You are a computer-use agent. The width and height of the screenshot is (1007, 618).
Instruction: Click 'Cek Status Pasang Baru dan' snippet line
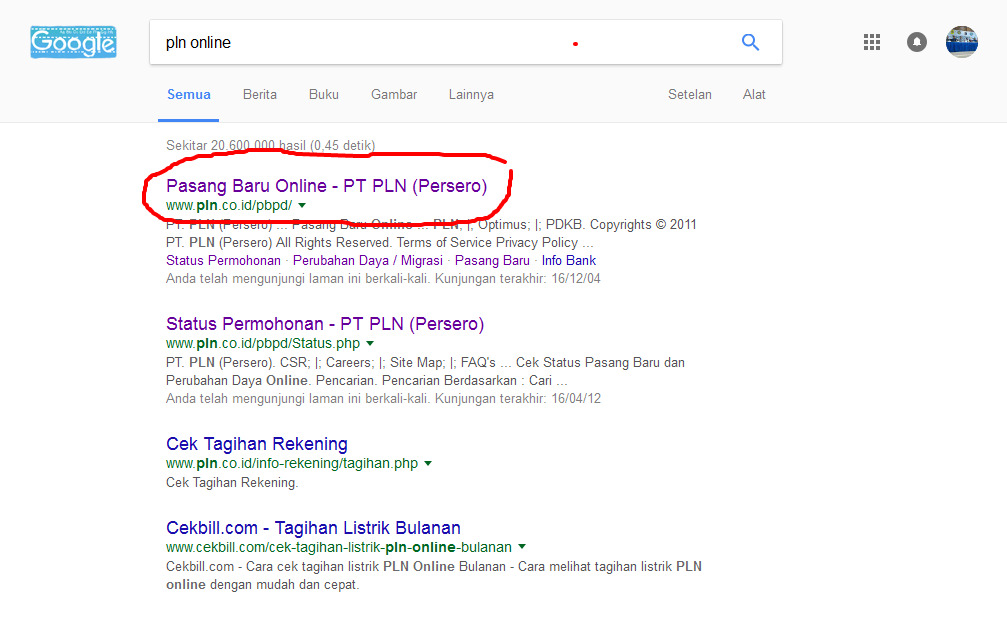tap(600, 362)
